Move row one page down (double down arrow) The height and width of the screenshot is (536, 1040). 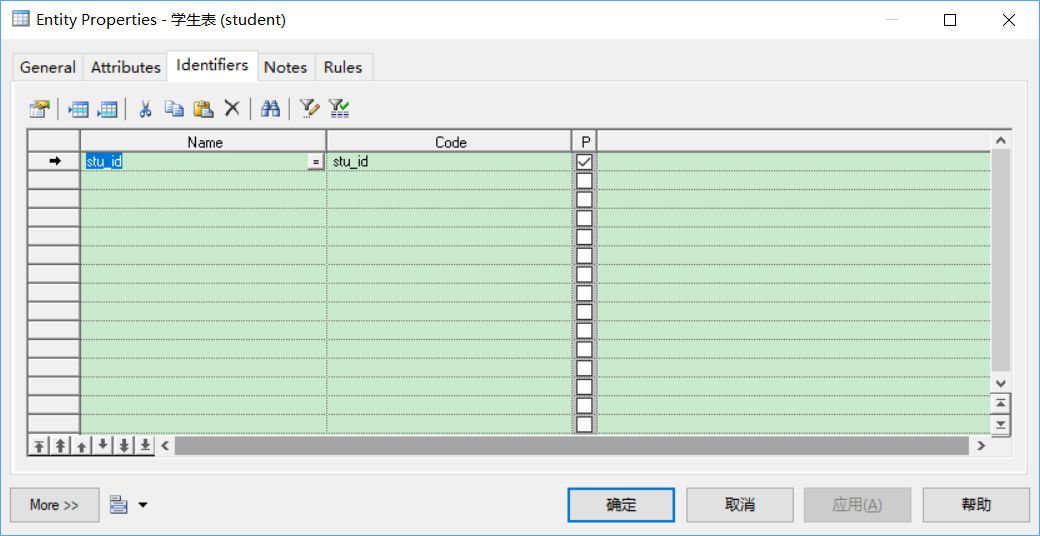click(123, 446)
